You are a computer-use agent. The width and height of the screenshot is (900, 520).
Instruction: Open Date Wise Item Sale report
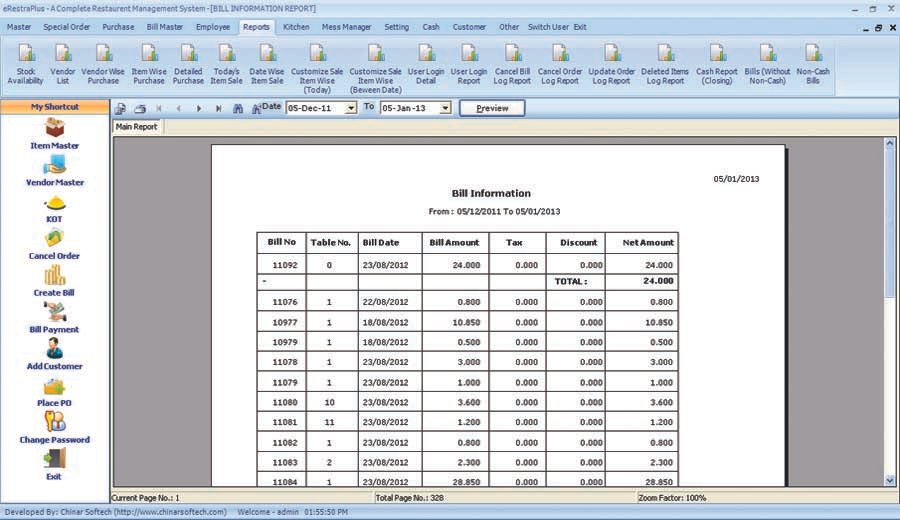tap(267, 65)
